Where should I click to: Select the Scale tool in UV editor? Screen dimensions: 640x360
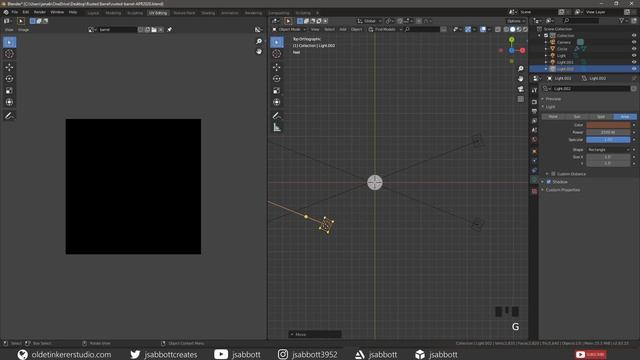click(x=9, y=91)
